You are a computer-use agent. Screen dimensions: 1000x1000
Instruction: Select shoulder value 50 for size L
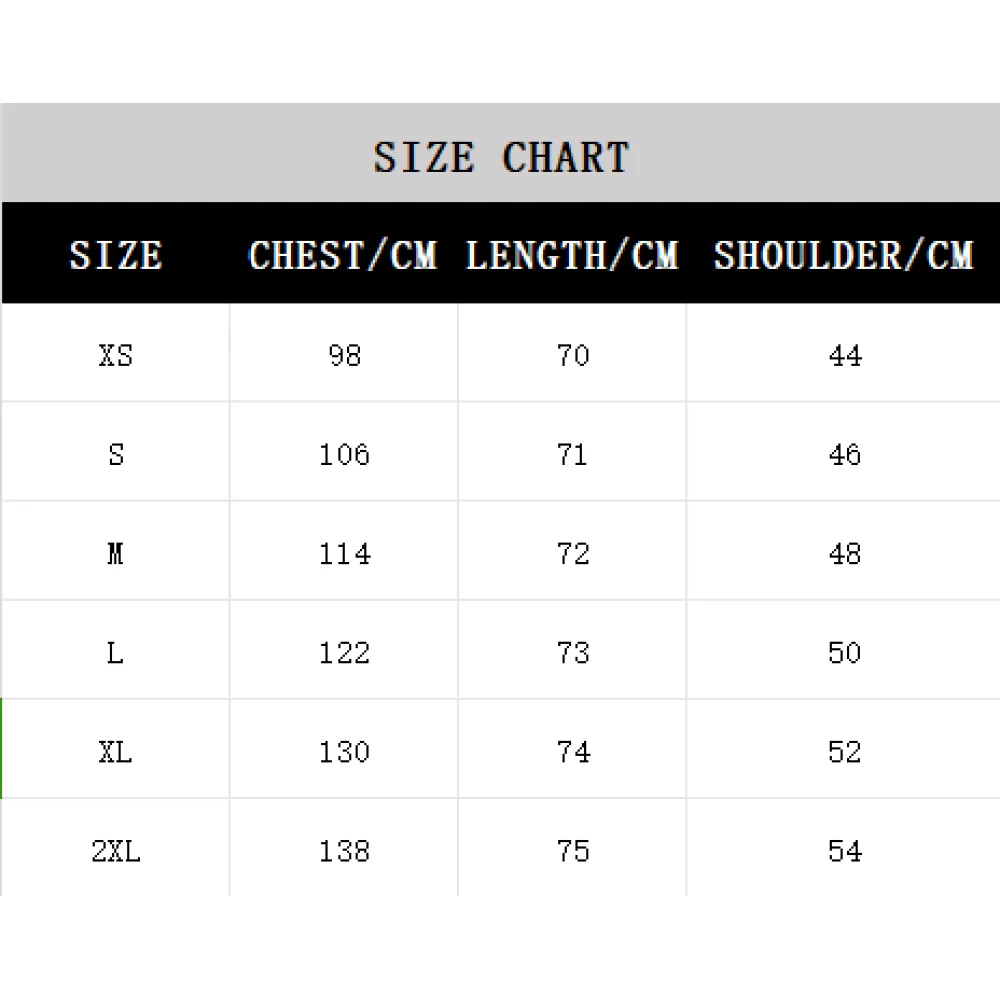(845, 653)
